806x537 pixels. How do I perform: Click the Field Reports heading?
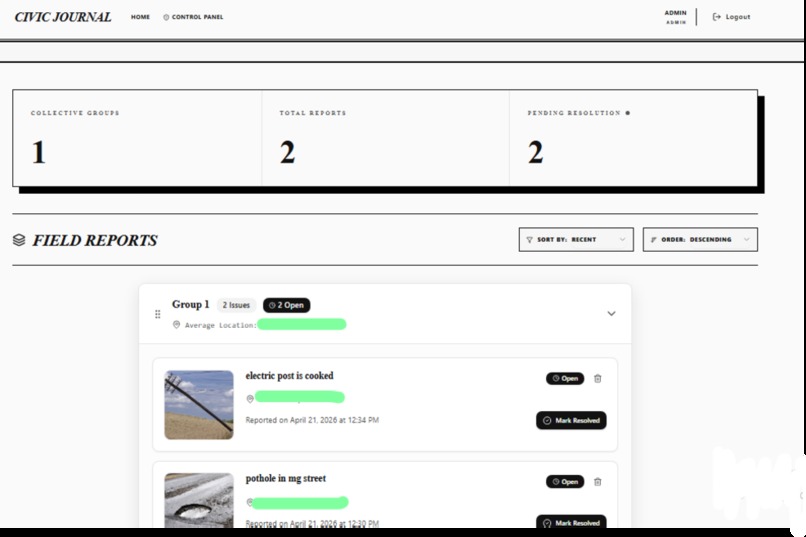click(95, 240)
